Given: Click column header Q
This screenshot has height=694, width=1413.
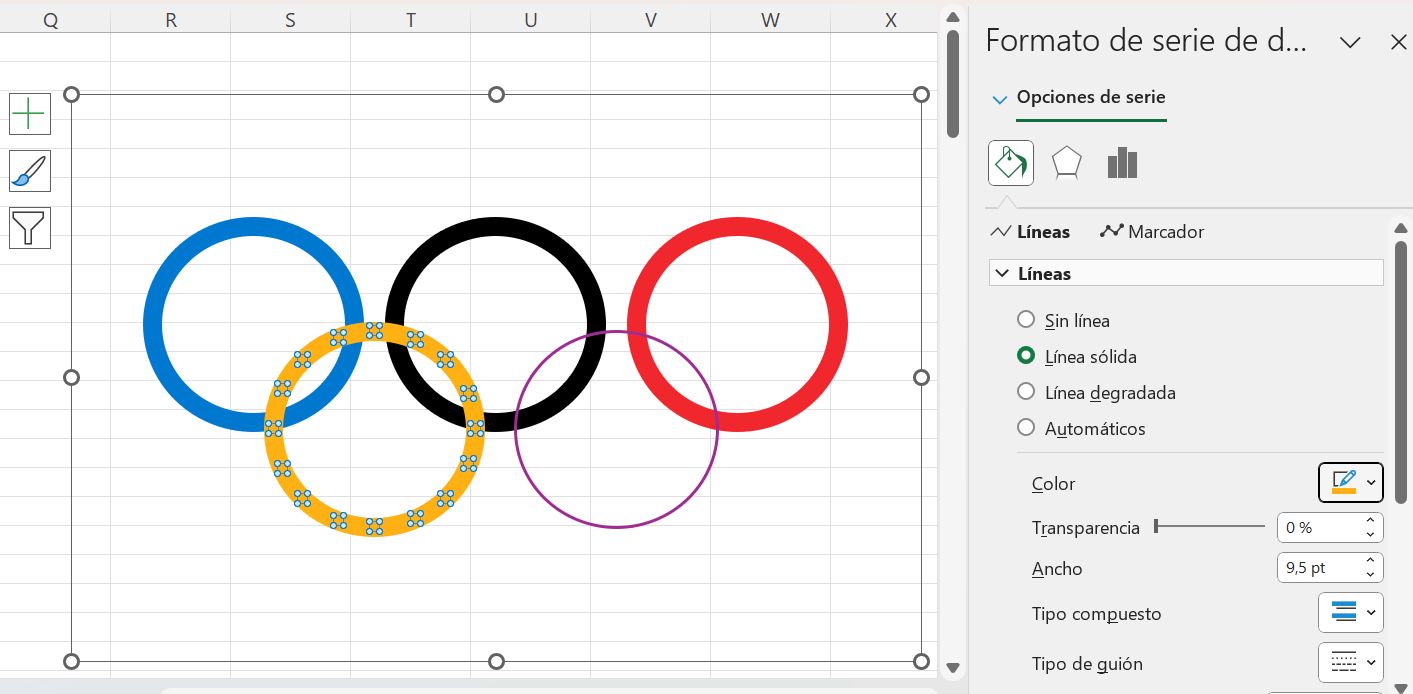Looking at the screenshot, I should tap(50, 19).
